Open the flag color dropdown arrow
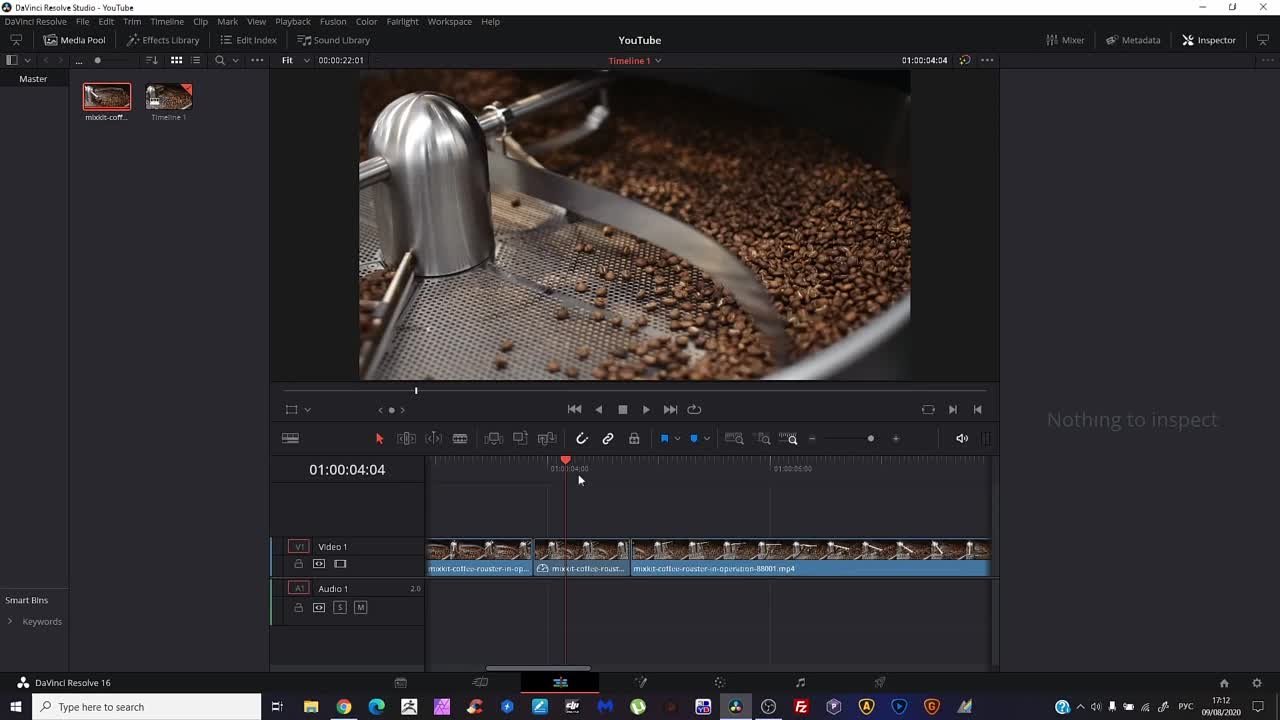This screenshot has width=1280, height=720. click(x=677, y=439)
